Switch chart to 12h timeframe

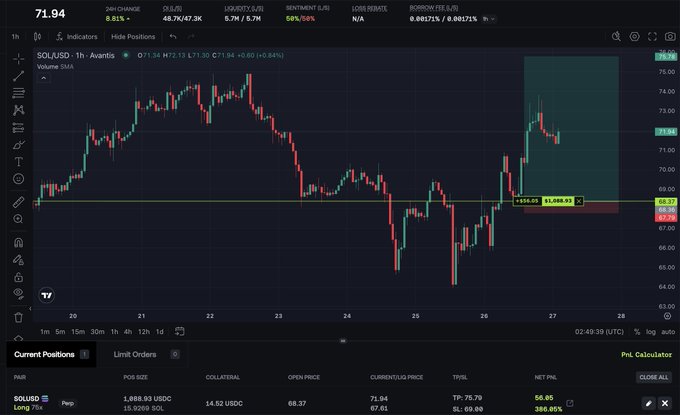(144, 332)
